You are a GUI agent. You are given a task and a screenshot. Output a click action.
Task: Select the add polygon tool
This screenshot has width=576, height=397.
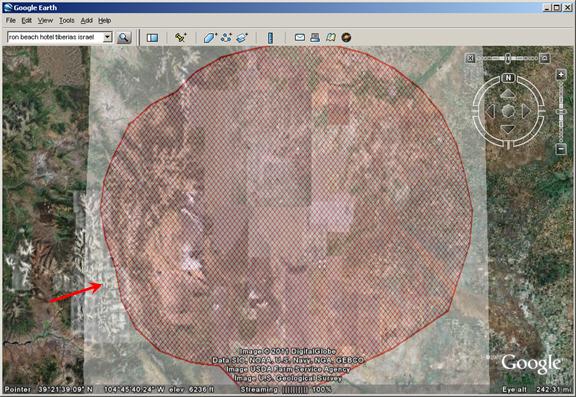[210, 37]
